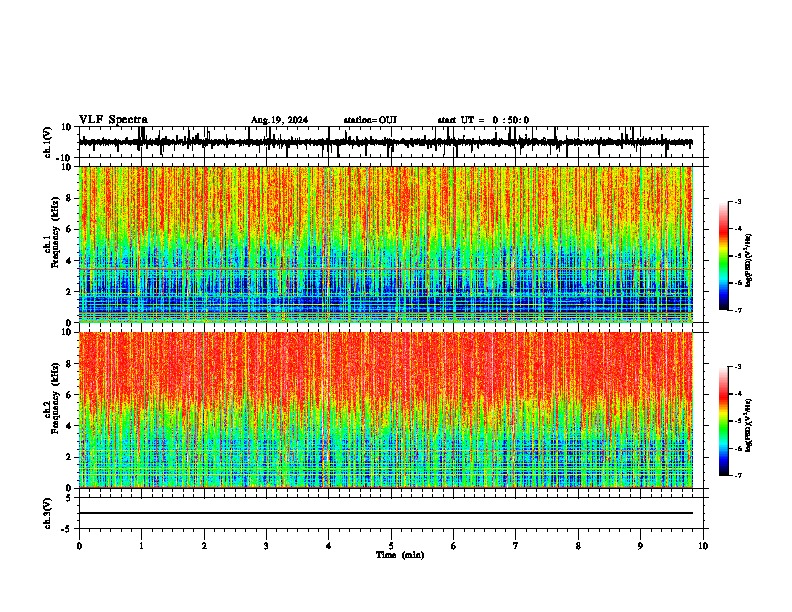The image size is (792, 612).
Task: Click the "ch.3(V)" axis label
Action: [48, 513]
